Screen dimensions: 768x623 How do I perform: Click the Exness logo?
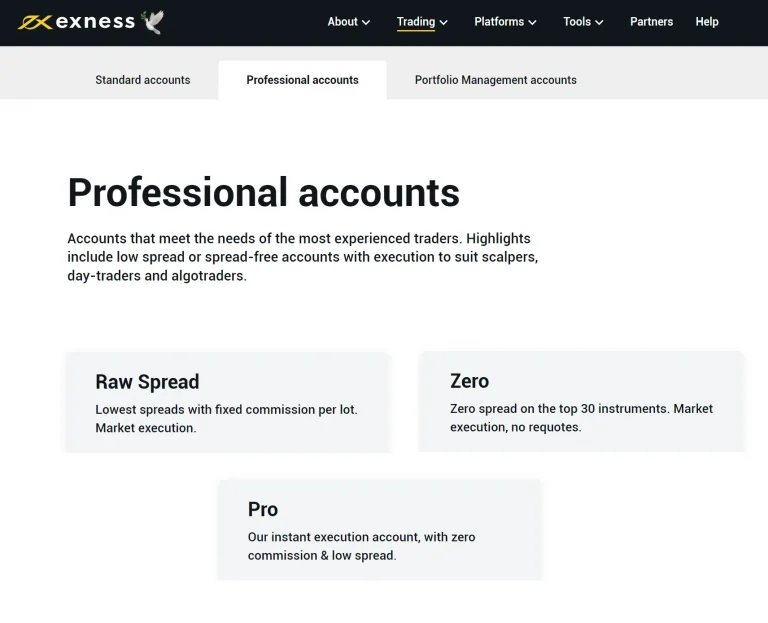[x=76, y=22]
